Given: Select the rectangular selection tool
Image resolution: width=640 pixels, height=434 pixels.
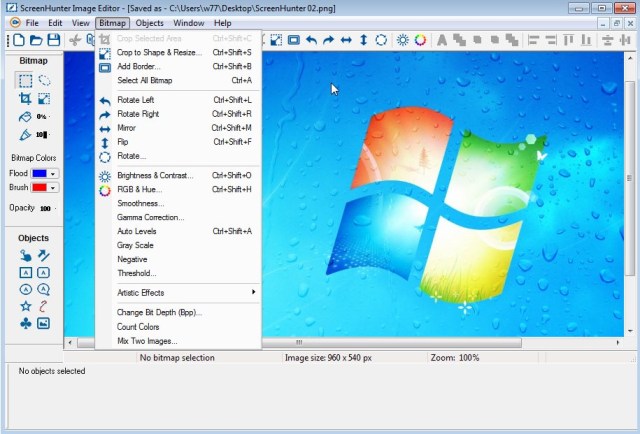Looking at the screenshot, I should 26,80.
